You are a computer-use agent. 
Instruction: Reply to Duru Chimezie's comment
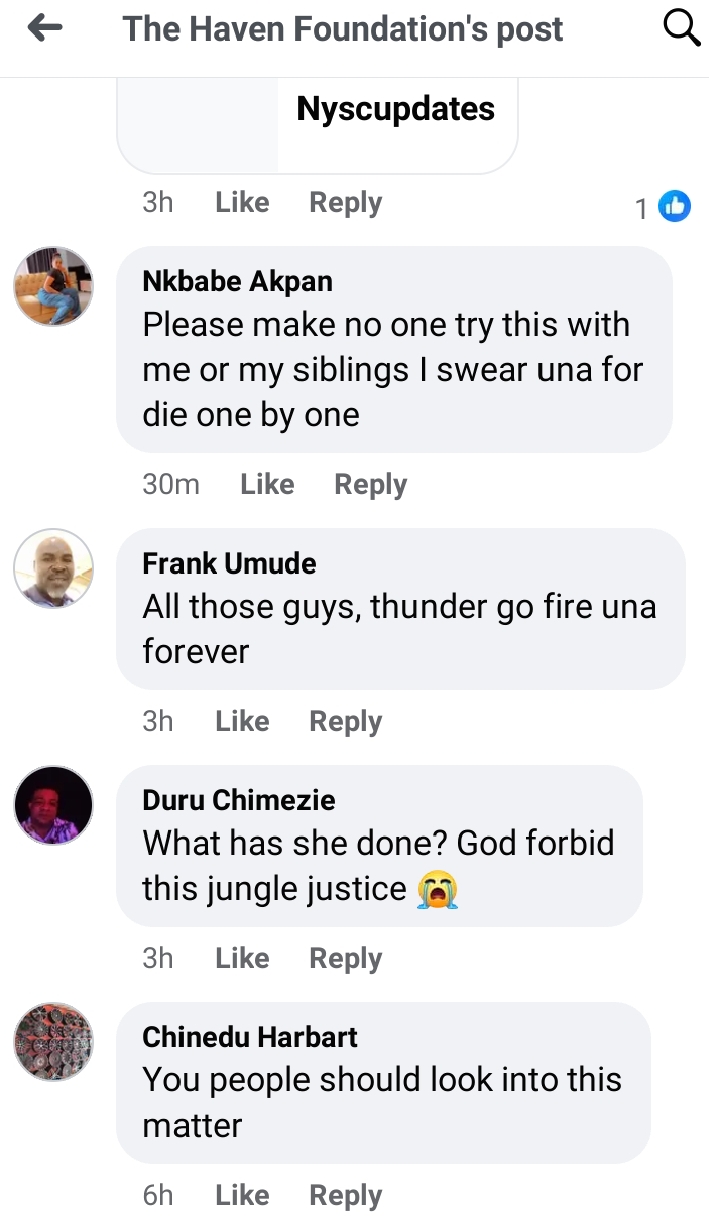click(x=345, y=959)
